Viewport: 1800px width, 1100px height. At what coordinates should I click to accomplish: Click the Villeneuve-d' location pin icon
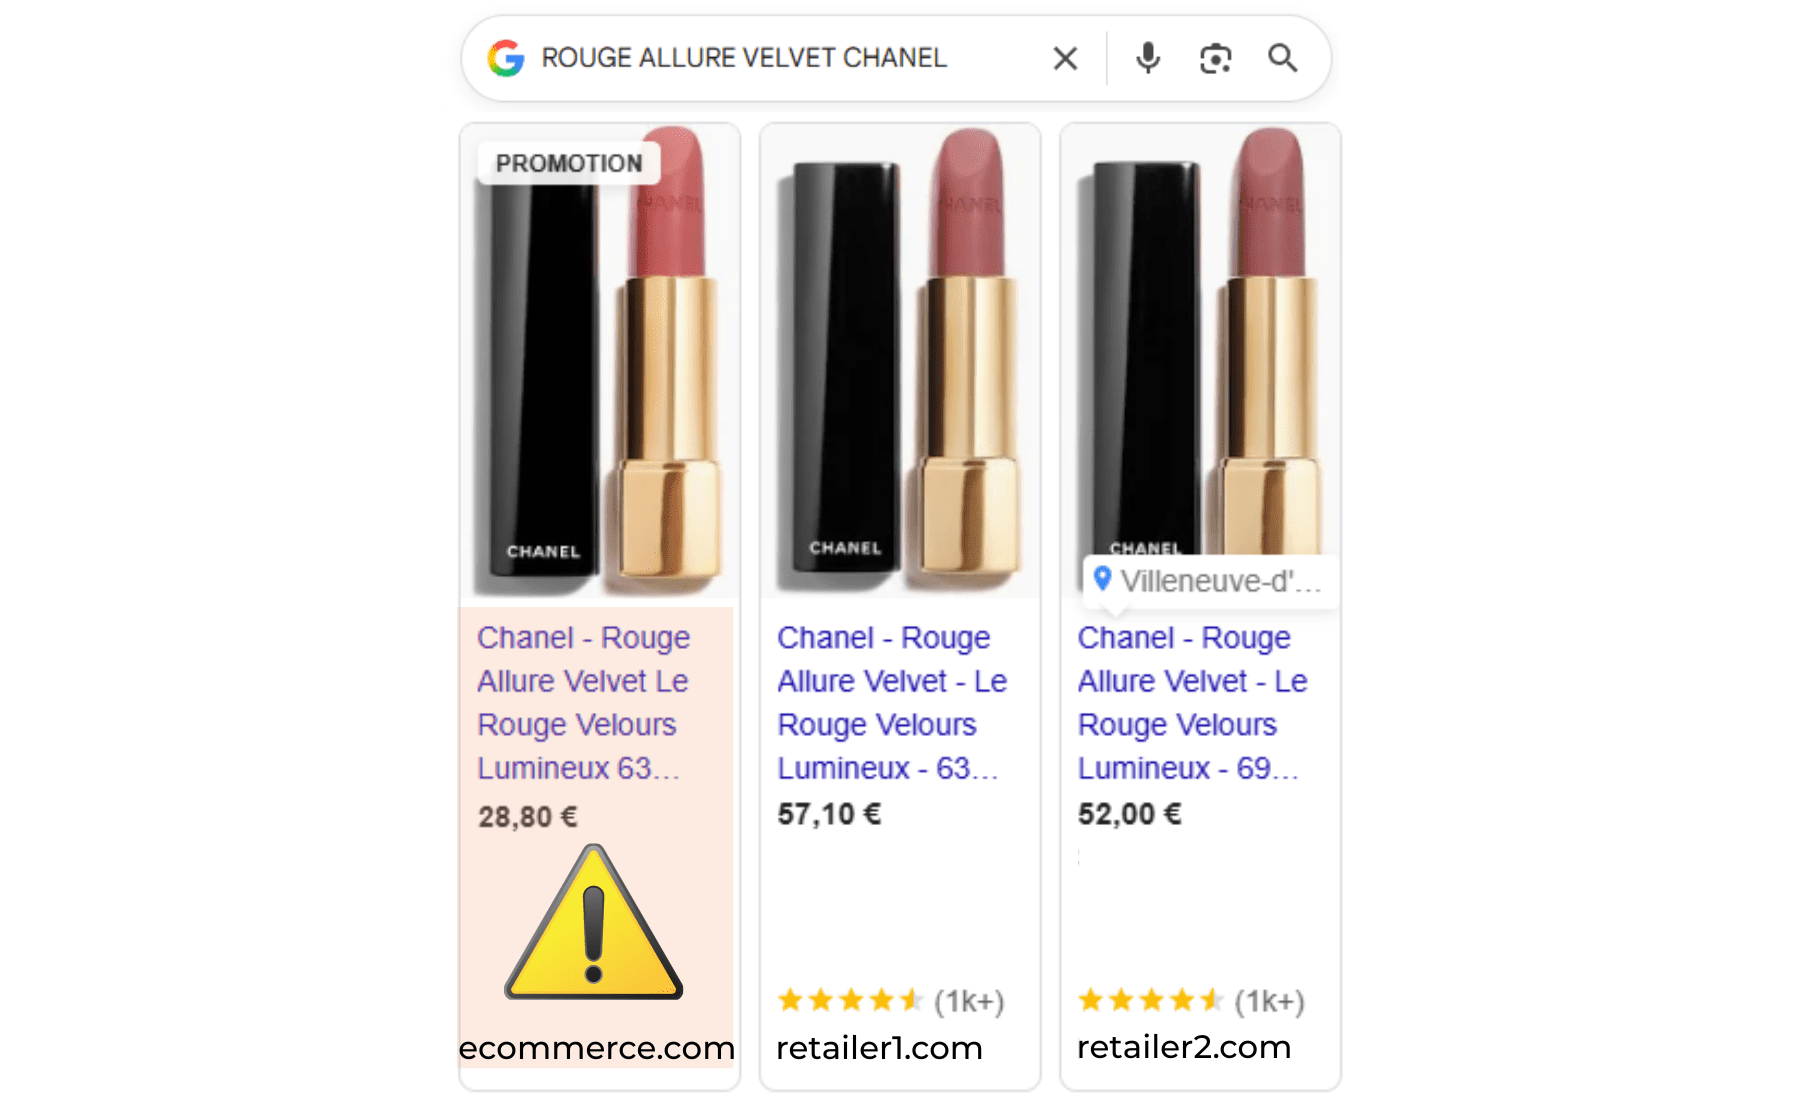(1102, 578)
